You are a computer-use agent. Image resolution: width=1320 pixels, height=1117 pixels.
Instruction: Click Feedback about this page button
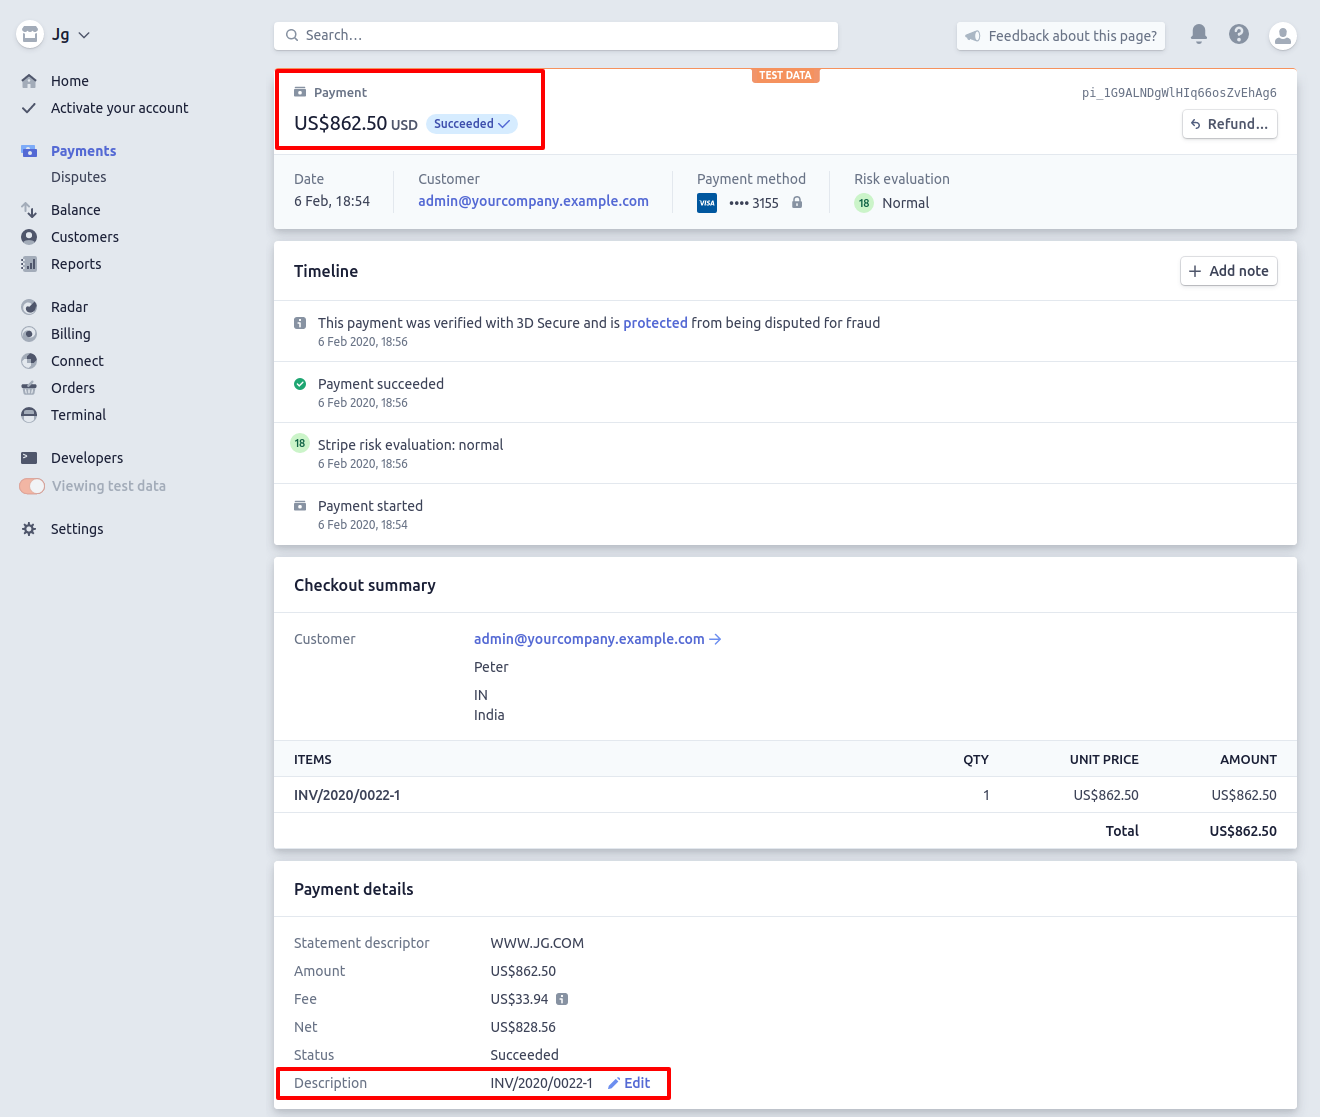click(x=1061, y=36)
